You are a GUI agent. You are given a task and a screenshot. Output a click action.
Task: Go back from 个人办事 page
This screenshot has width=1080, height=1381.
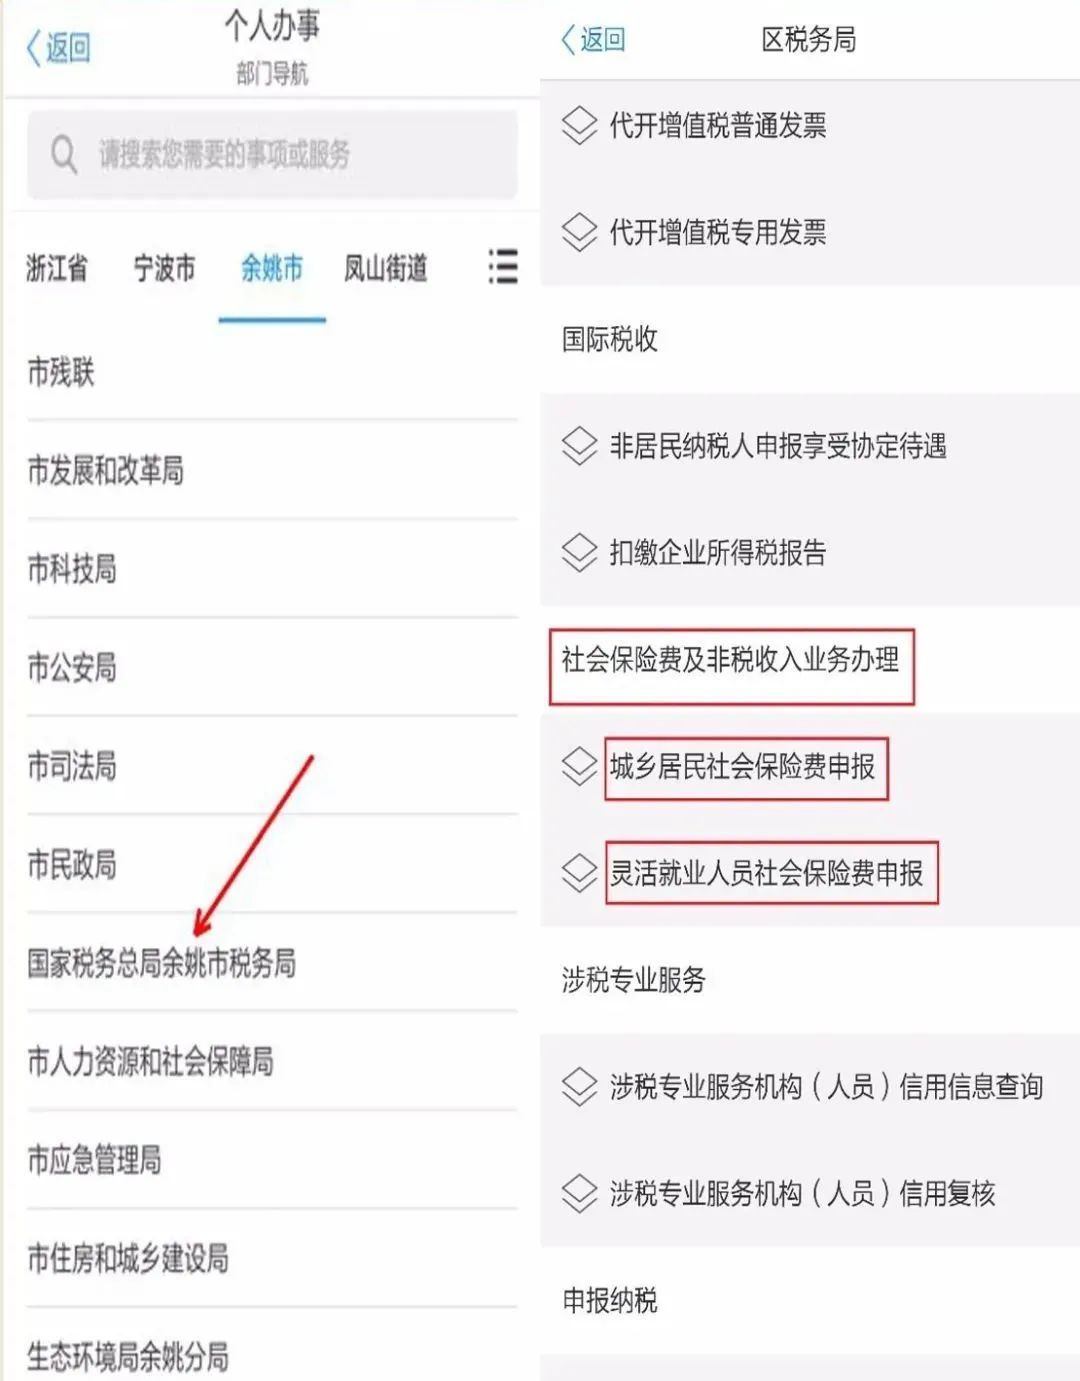tap(58, 47)
